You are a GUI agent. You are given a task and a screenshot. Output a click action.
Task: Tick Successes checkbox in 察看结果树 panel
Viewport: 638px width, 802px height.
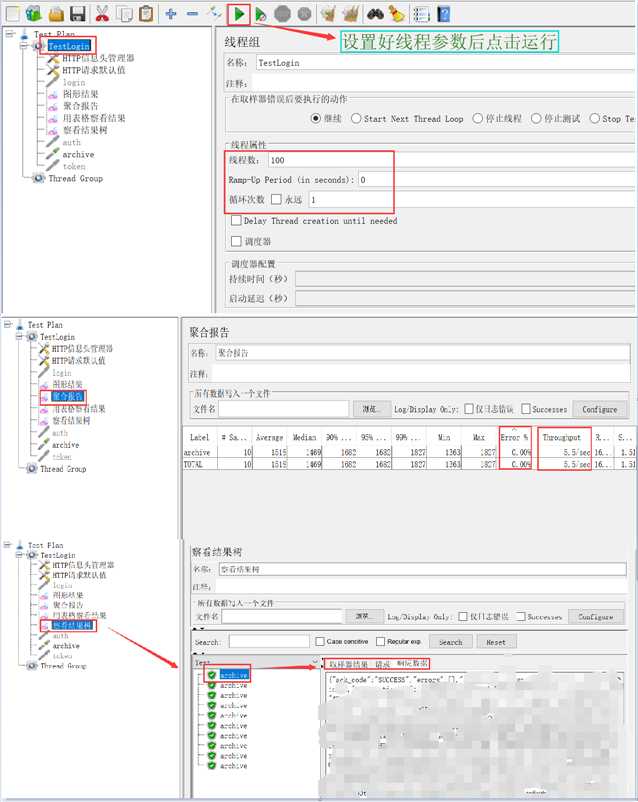pos(521,616)
